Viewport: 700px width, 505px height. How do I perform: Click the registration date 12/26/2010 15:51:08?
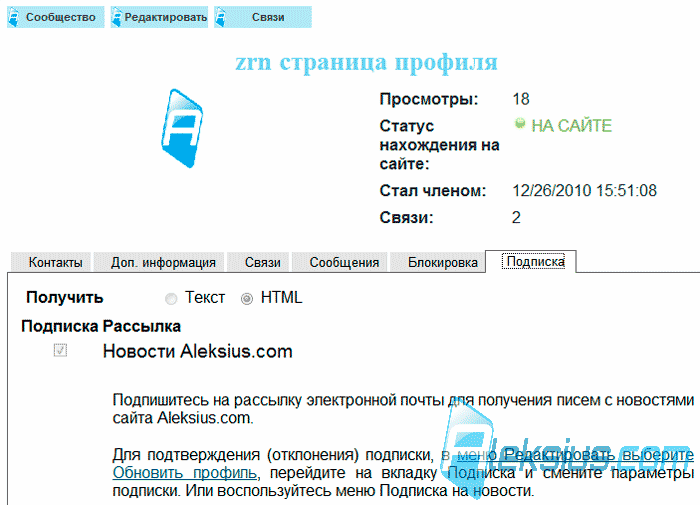pyautogui.click(x=584, y=191)
